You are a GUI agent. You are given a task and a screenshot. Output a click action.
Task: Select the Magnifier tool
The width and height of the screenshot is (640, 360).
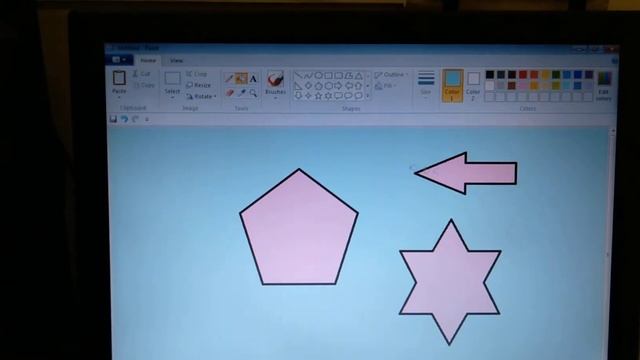[253, 93]
